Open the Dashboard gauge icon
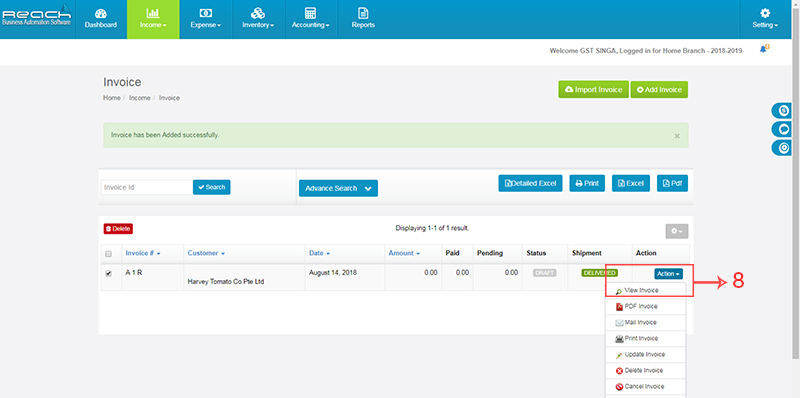Viewport: 800px width, 398px height. click(x=101, y=13)
